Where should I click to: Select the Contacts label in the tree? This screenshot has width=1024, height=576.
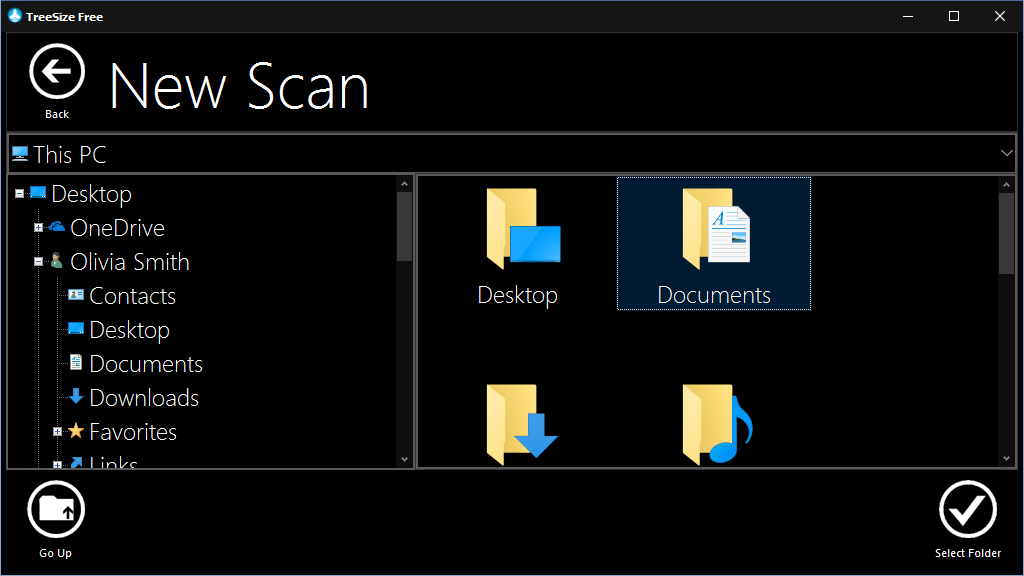click(x=133, y=296)
